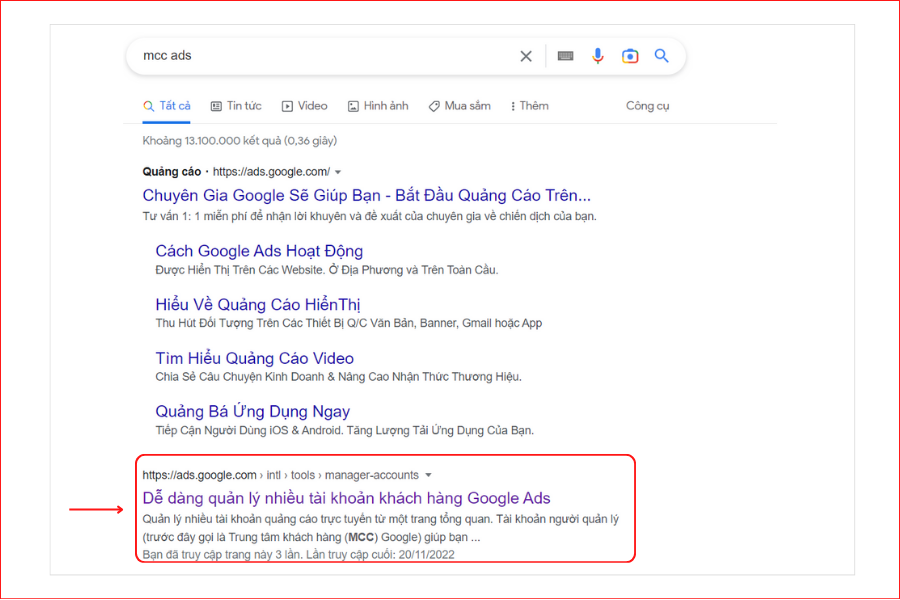Click the 'Tư vấn 1: 1 miễn phí' ad description
Viewport: 900px width, 600px height.
370,216
